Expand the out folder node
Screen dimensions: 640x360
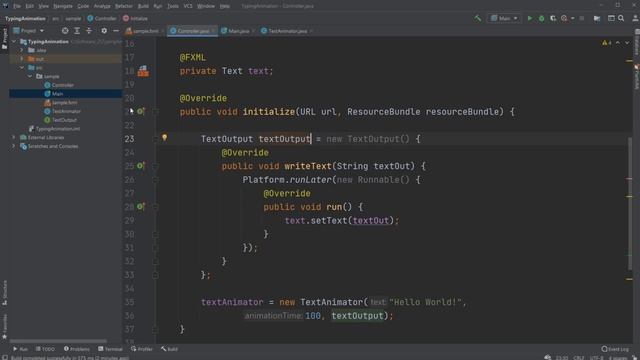pyautogui.click(x=22, y=59)
